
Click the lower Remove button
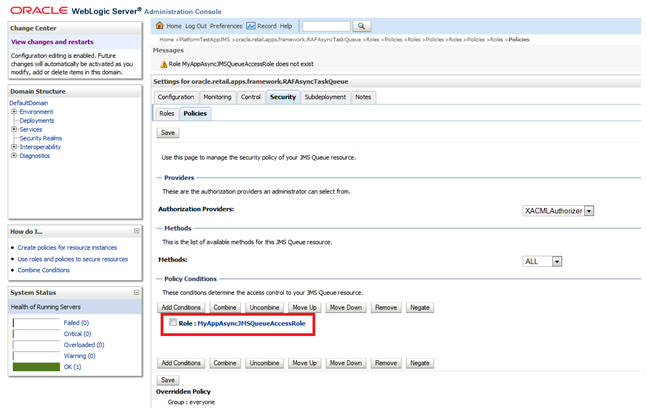pyautogui.click(x=386, y=363)
